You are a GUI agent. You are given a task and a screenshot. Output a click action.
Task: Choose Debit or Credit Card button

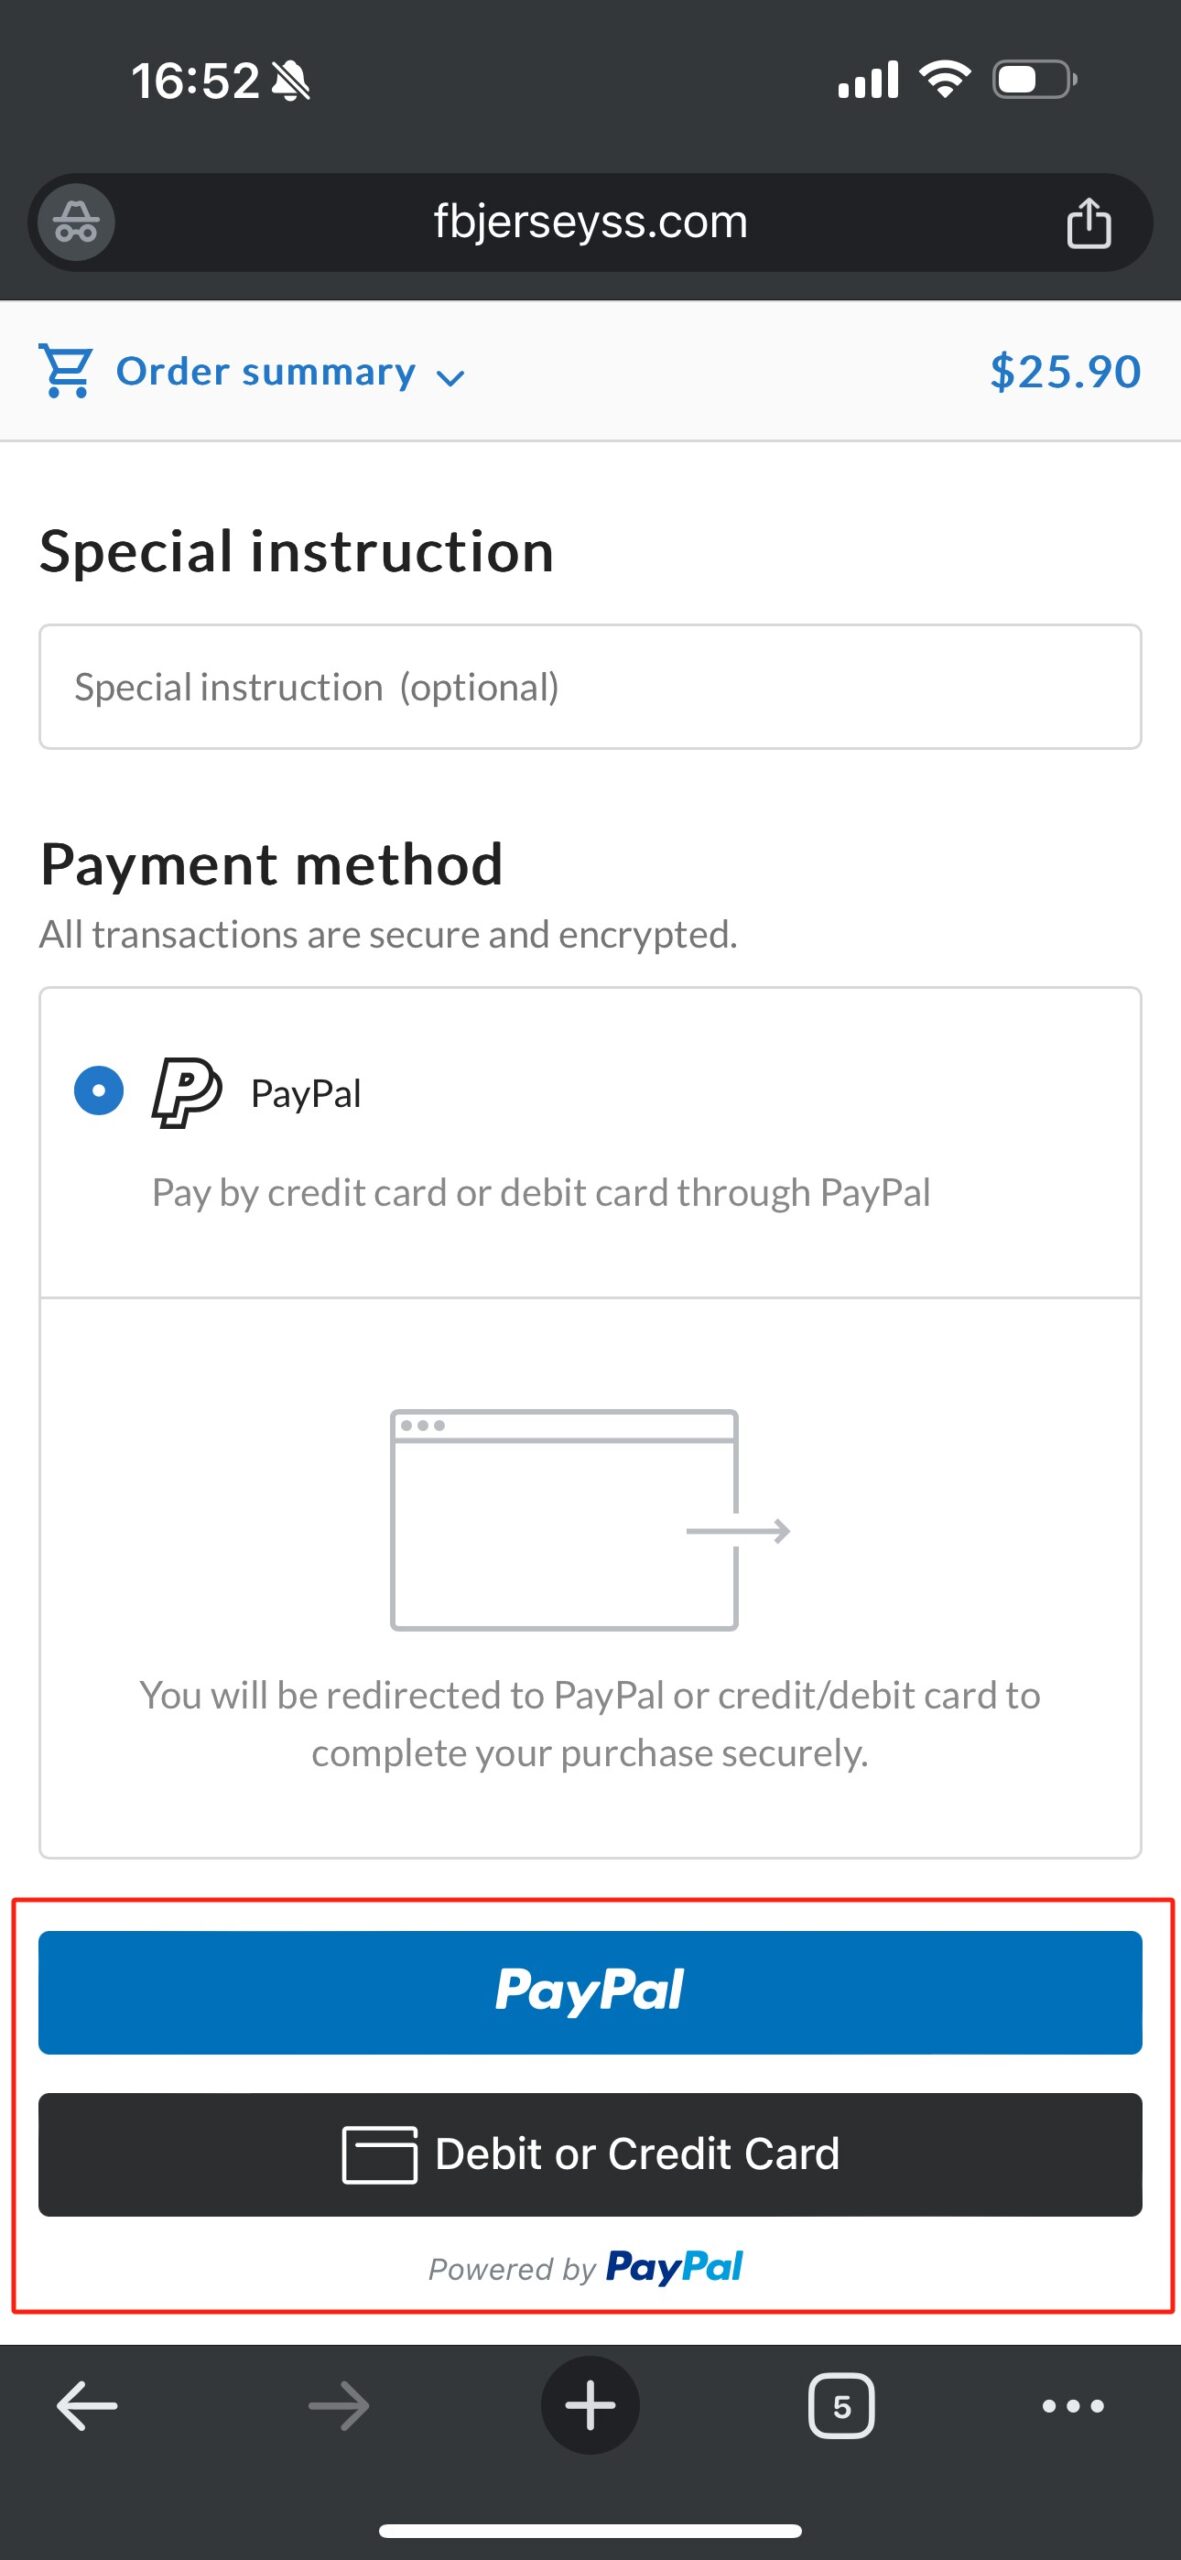590,2154
